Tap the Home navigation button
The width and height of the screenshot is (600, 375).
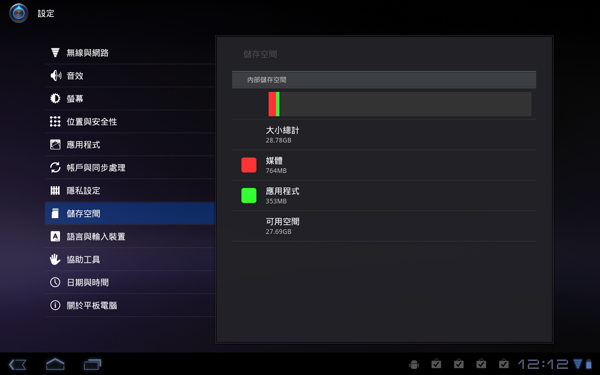point(55,364)
